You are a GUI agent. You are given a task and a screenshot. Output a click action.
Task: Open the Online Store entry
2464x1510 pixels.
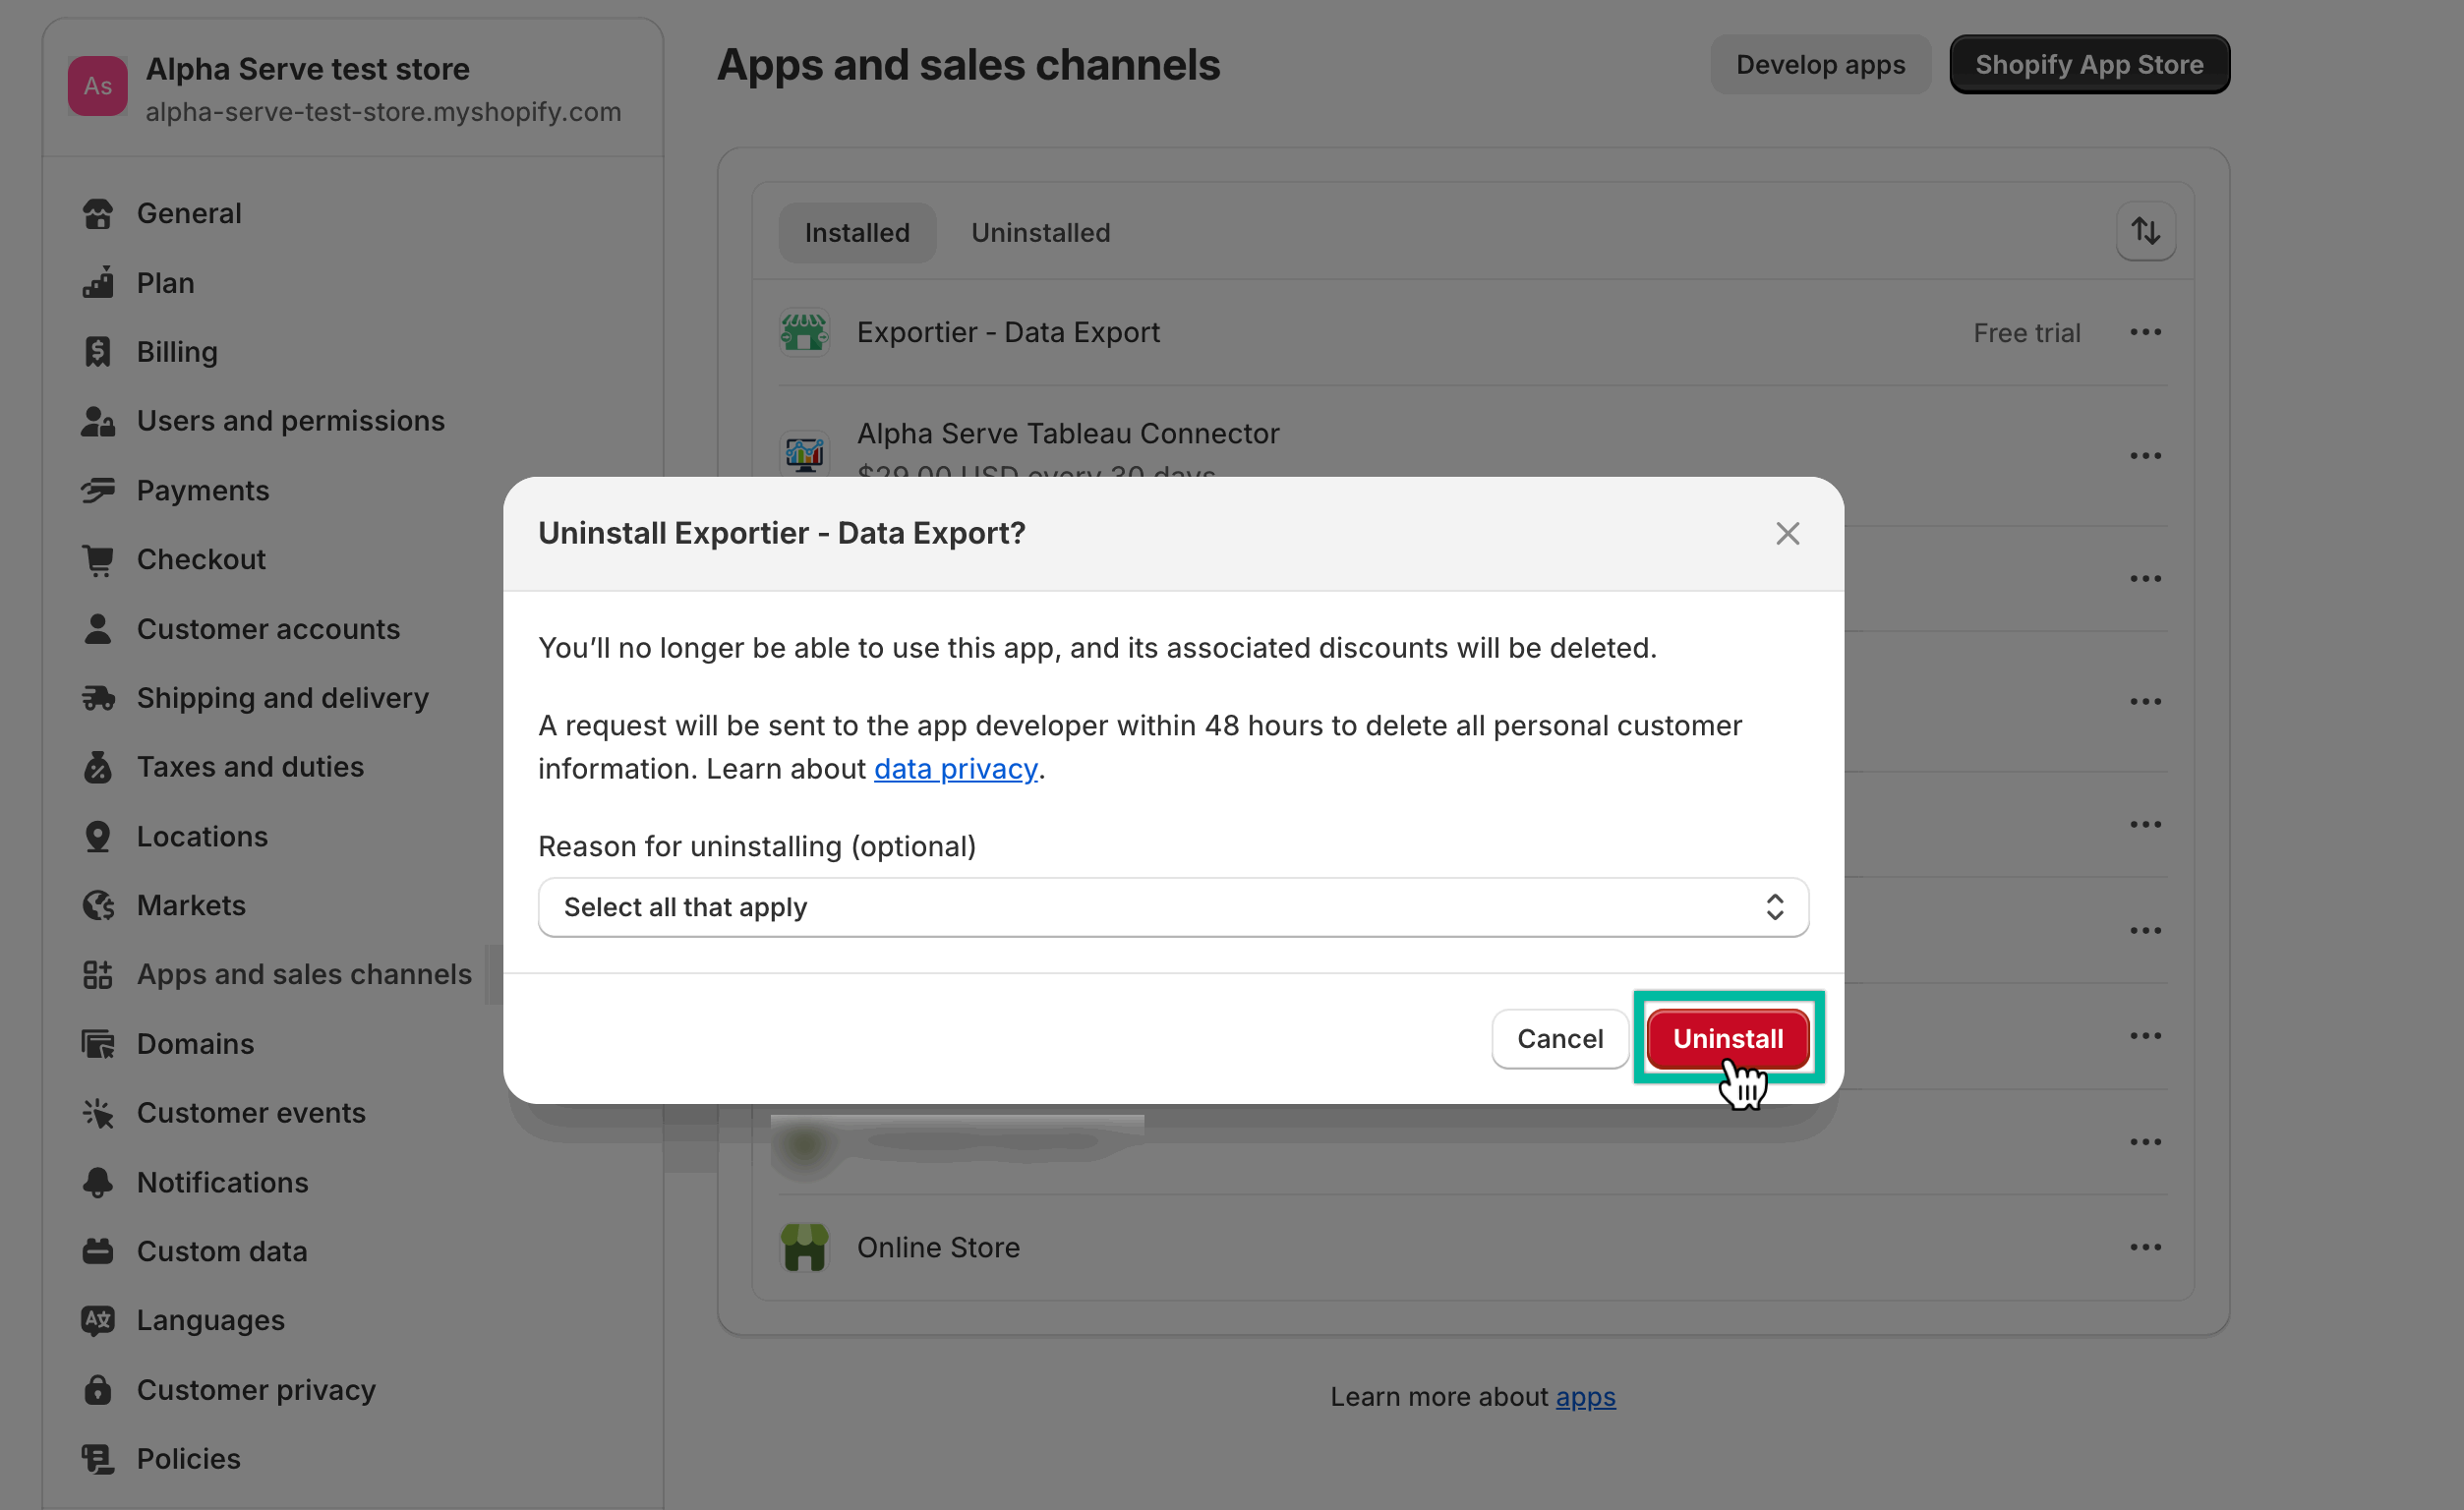pos(937,1247)
